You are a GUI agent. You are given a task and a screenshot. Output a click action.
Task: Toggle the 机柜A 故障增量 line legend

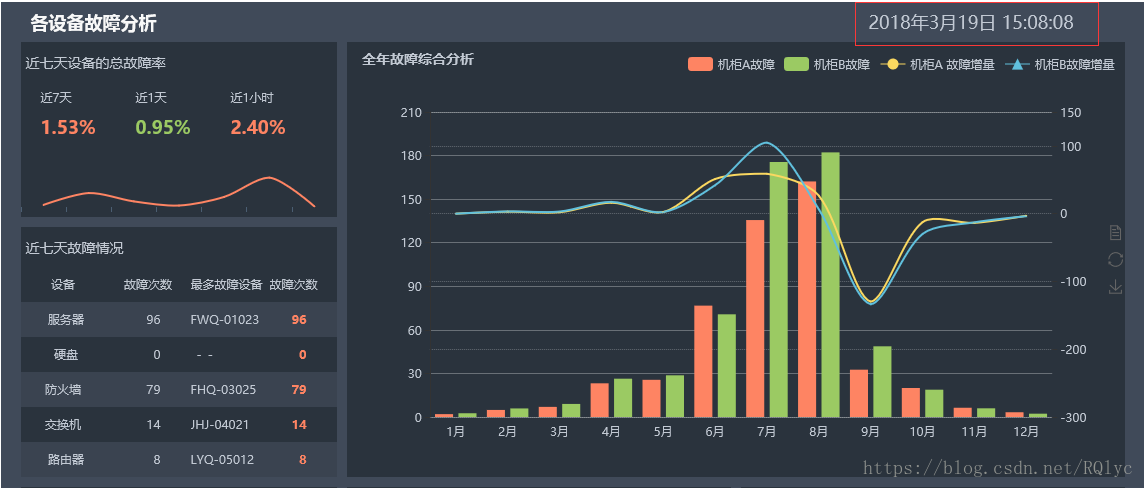click(x=938, y=65)
